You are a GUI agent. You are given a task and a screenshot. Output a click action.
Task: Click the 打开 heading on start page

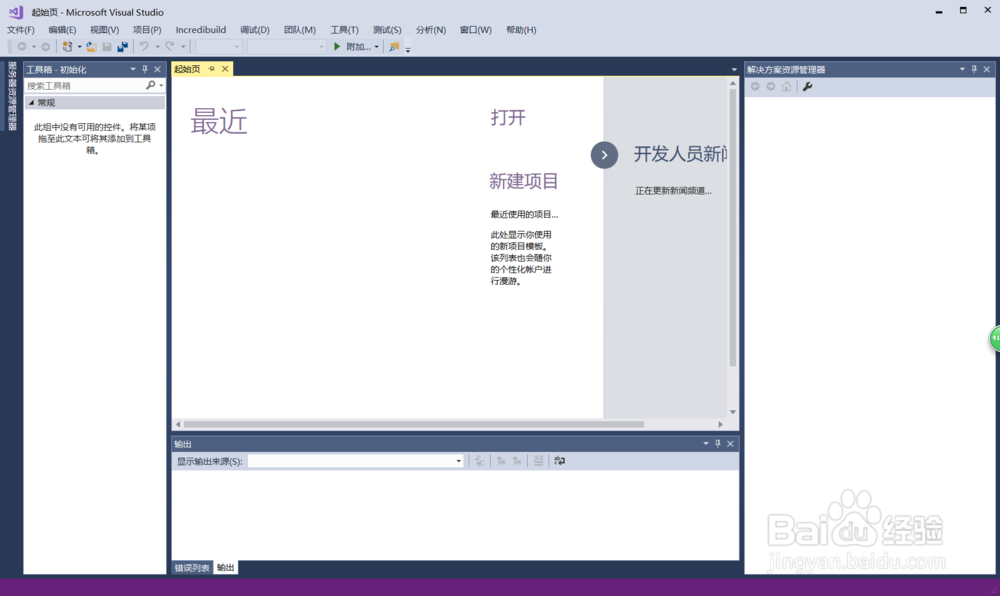point(508,117)
